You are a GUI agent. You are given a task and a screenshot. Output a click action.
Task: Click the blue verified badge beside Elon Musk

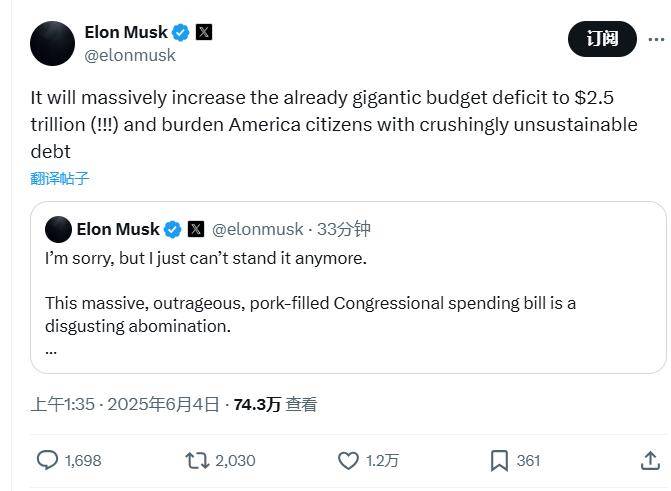181,32
